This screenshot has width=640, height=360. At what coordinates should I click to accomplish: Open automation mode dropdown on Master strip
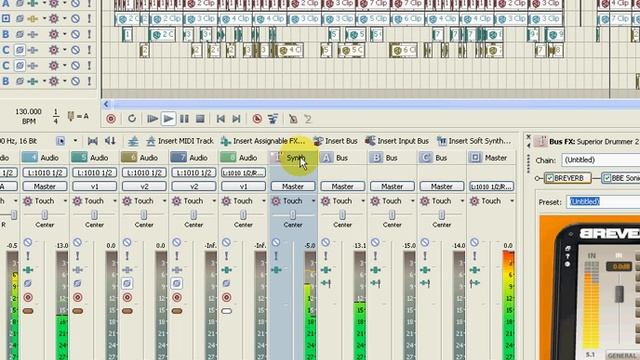pos(512,201)
